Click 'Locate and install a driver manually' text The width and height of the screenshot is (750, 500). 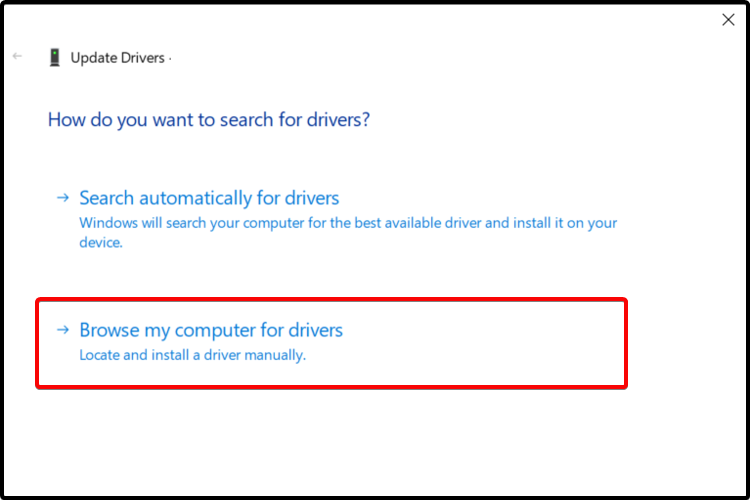[192, 354]
